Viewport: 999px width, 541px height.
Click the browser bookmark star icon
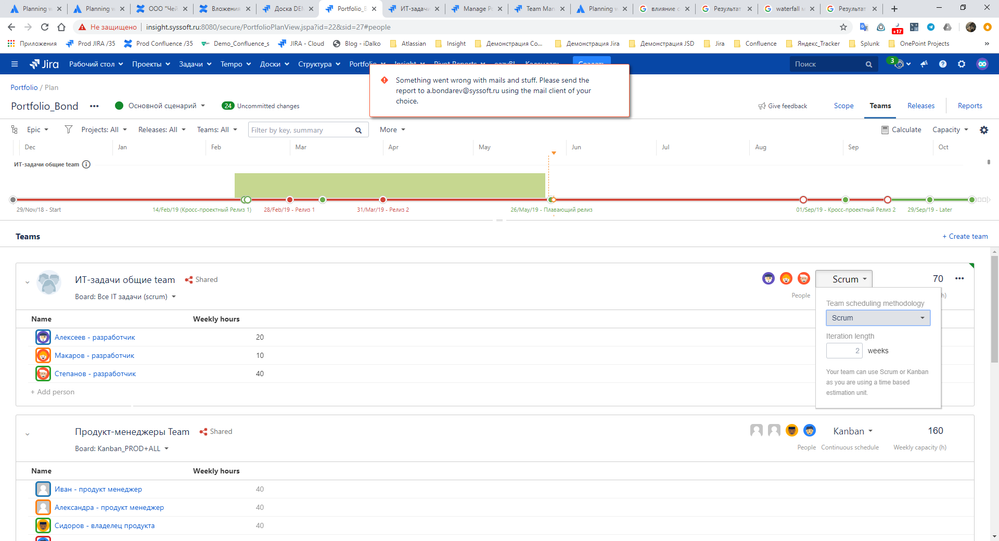[x=844, y=27]
